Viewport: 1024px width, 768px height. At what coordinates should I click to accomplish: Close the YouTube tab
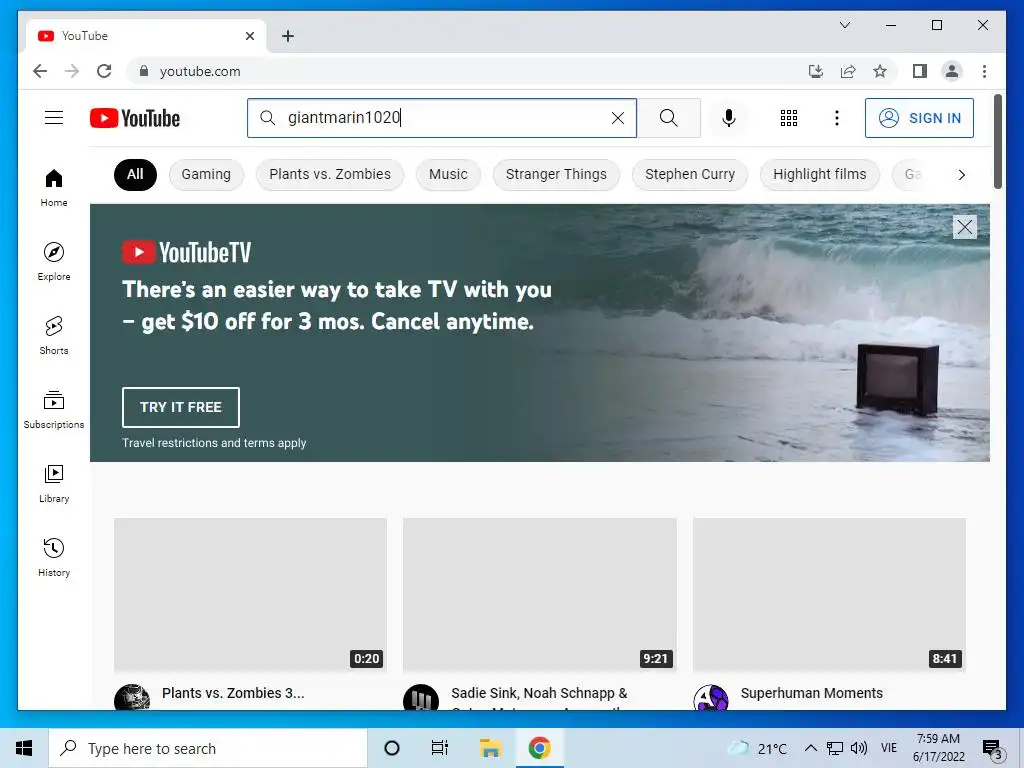click(249, 36)
